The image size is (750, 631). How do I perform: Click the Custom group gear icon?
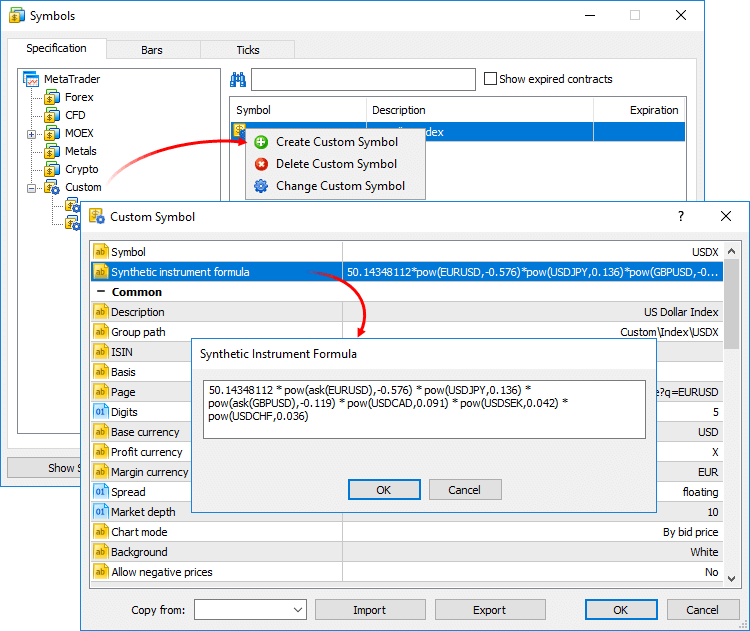52,188
